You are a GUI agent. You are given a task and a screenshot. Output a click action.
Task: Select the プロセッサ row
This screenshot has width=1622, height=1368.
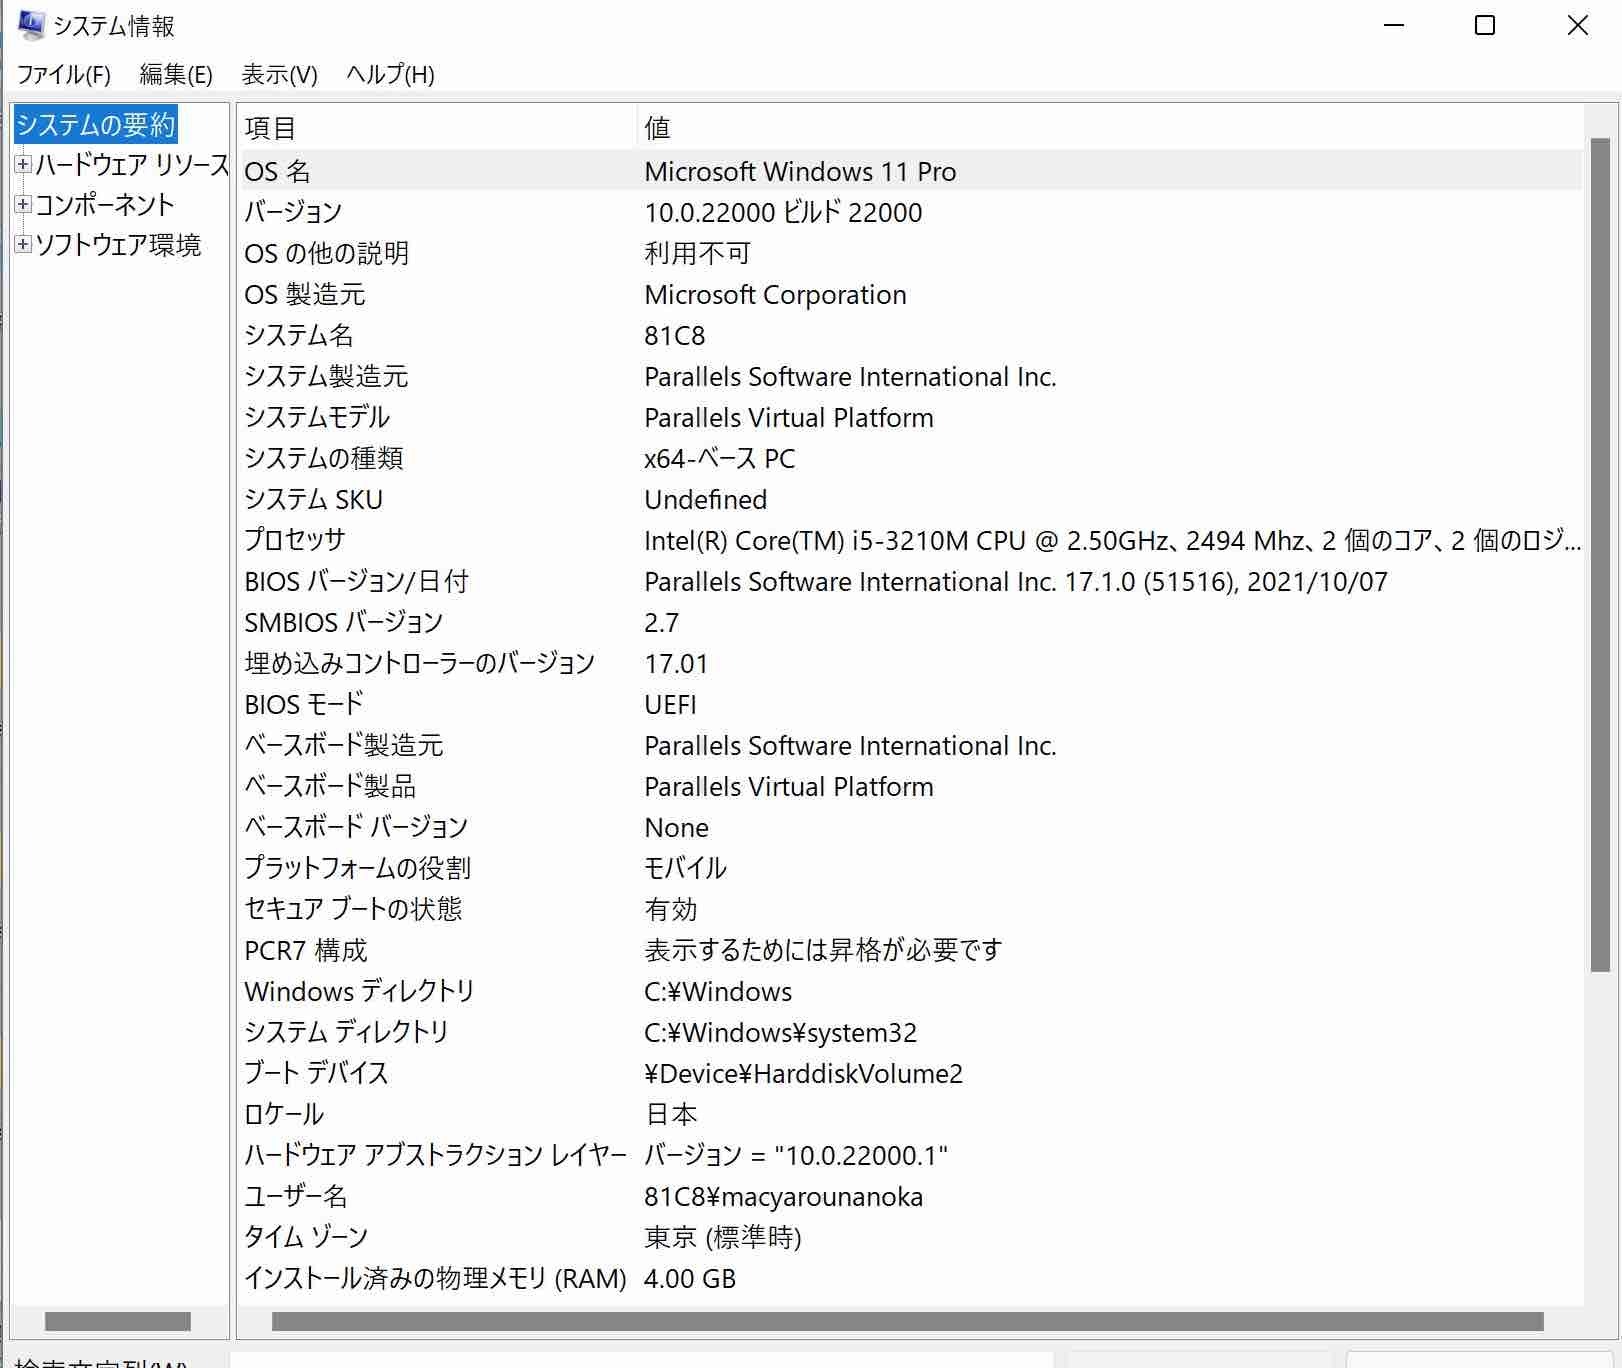[911, 540]
